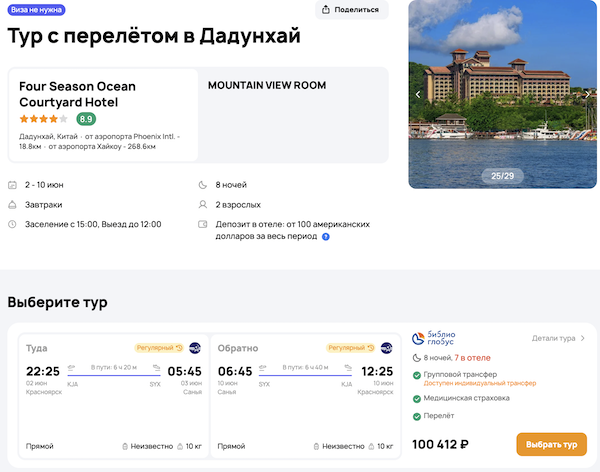Screen dimensions: 600x472
Task: Show previous hotel photo with left arrow
Action: [418, 94]
